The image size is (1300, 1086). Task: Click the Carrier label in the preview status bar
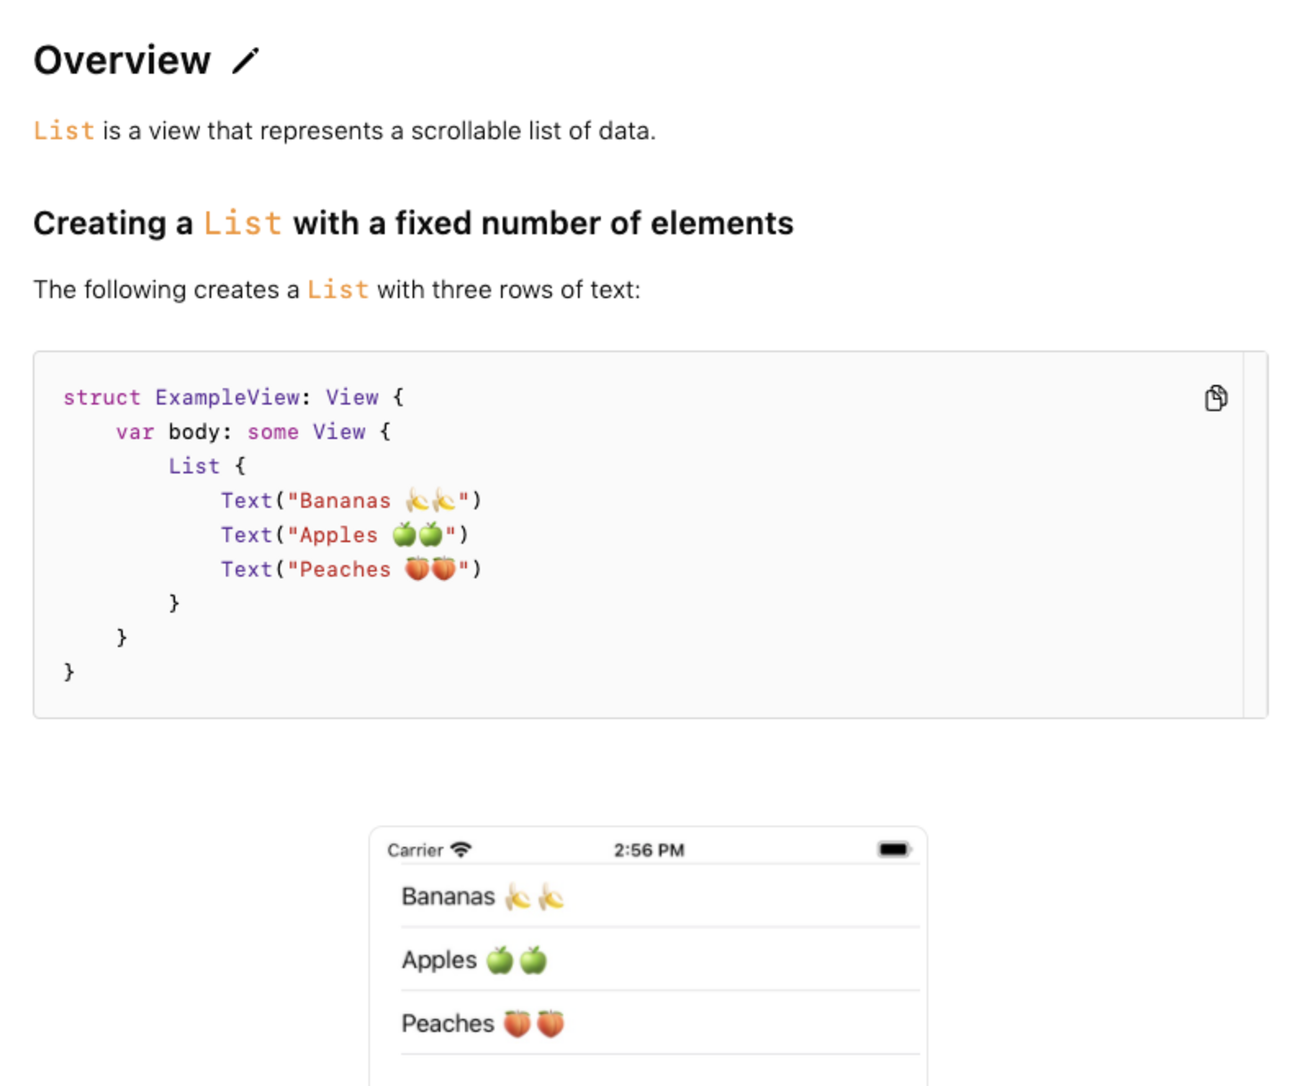pyautogui.click(x=415, y=850)
